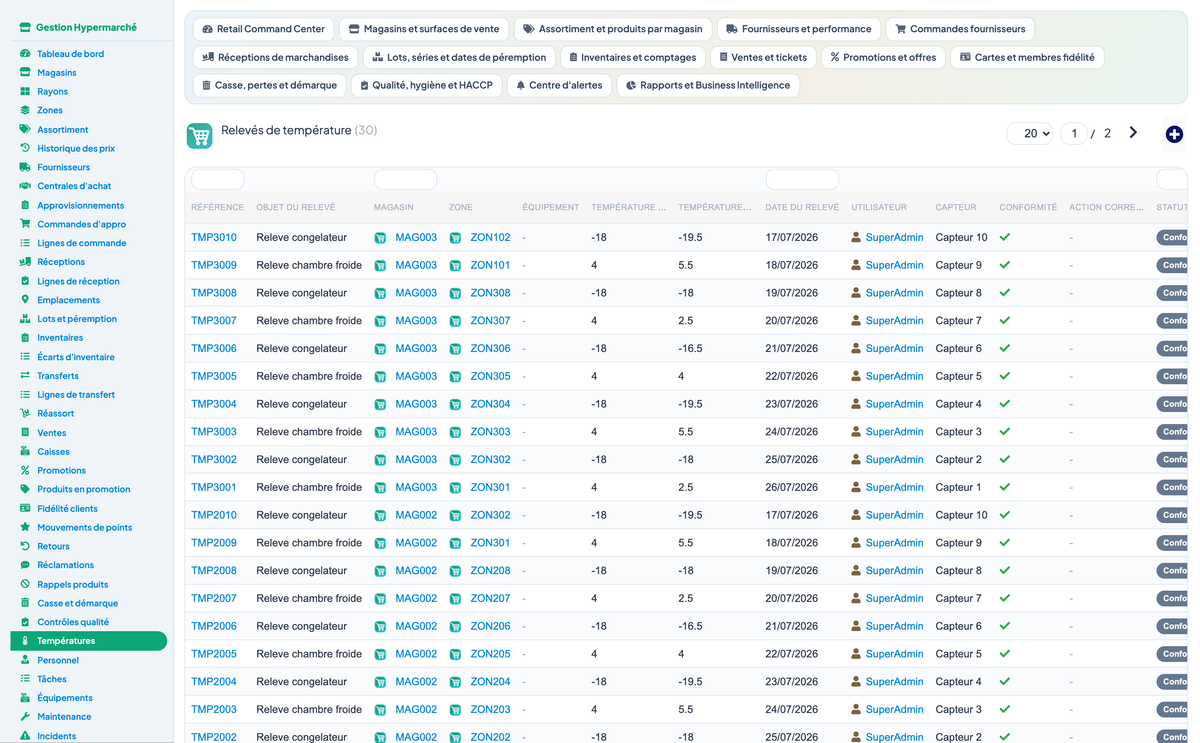Click the Maintenance wrench icon
This screenshot has width=1200, height=743.
25,717
